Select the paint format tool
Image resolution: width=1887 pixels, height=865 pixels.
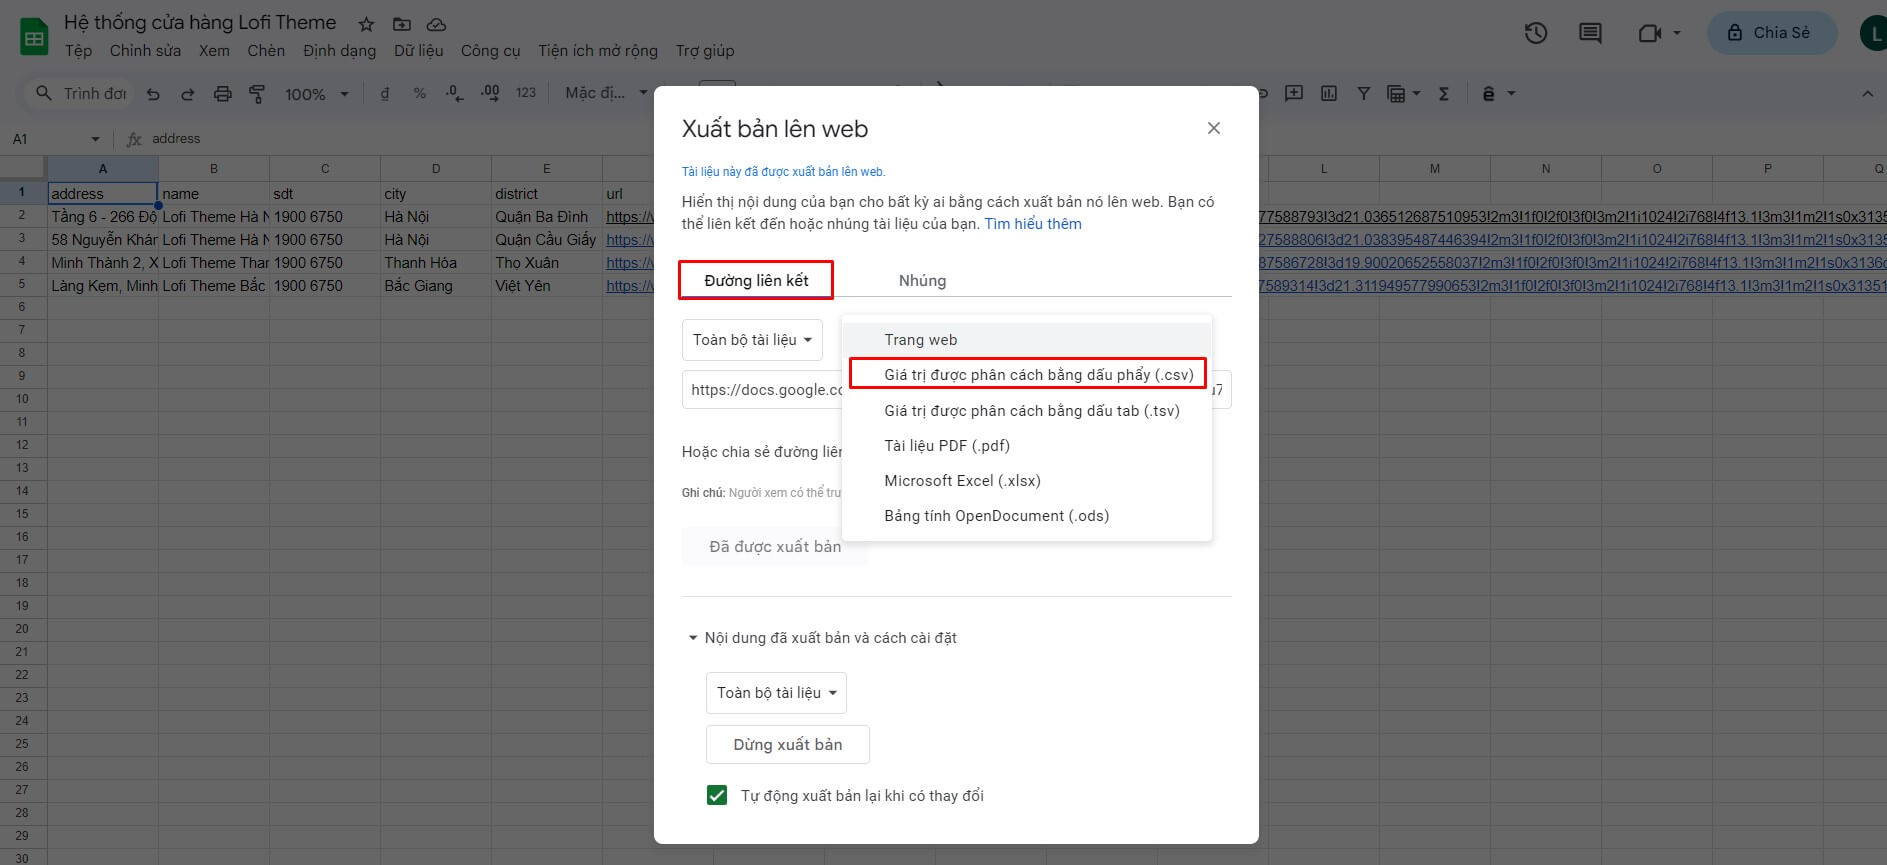coord(257,94)
